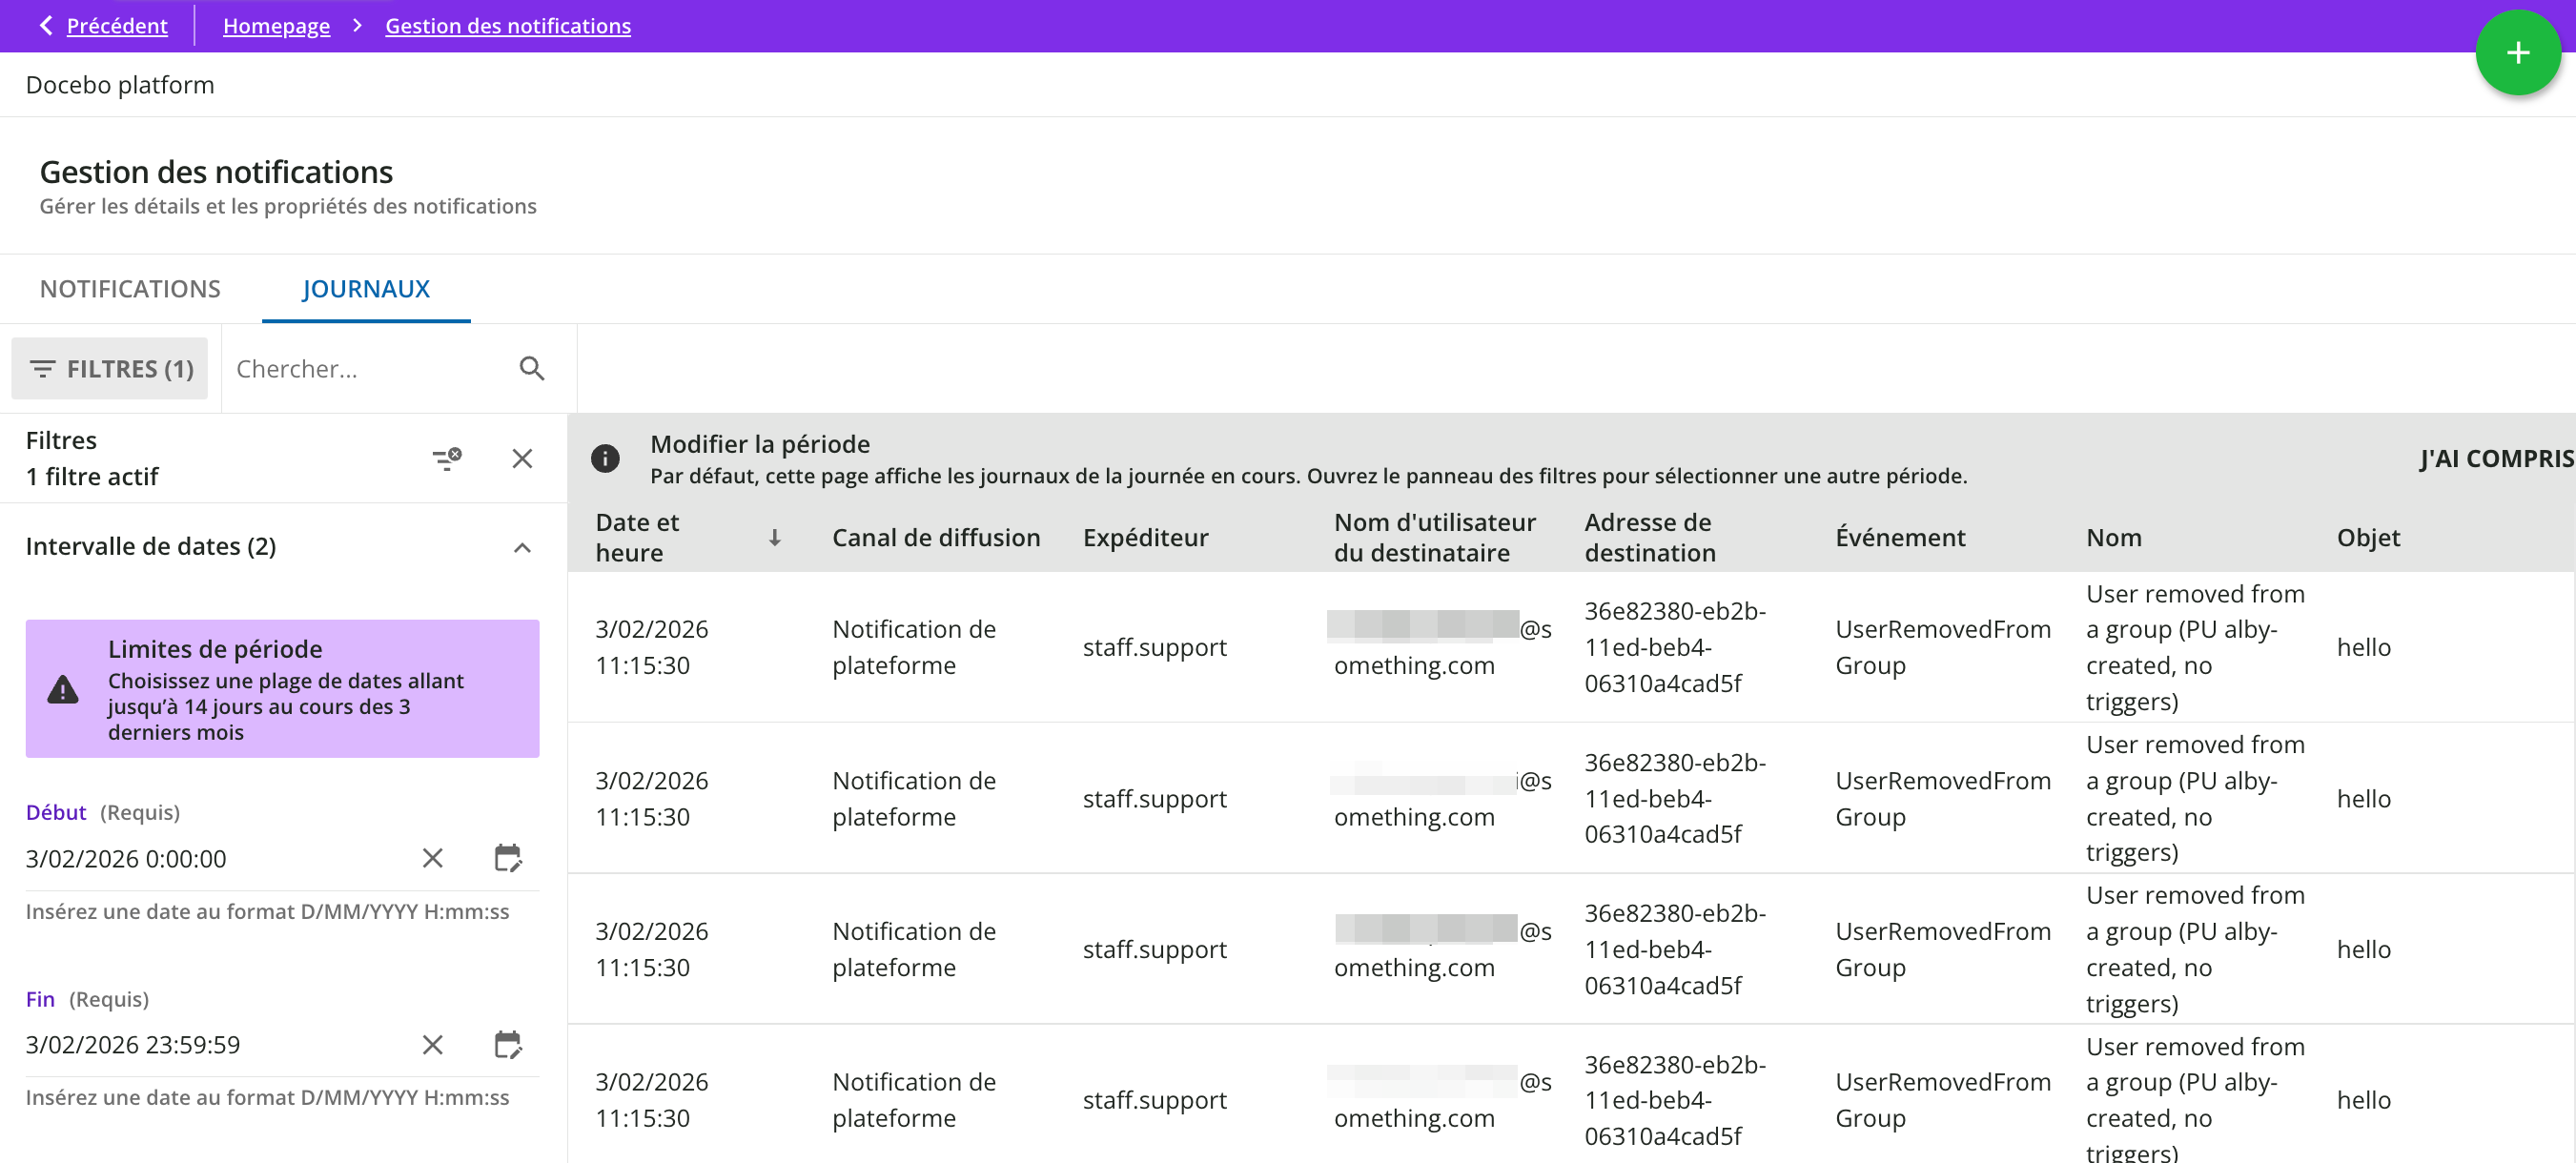Screen dimensions: 2576x1163
Task: Close the Filtres side panel
Action: 522,459
